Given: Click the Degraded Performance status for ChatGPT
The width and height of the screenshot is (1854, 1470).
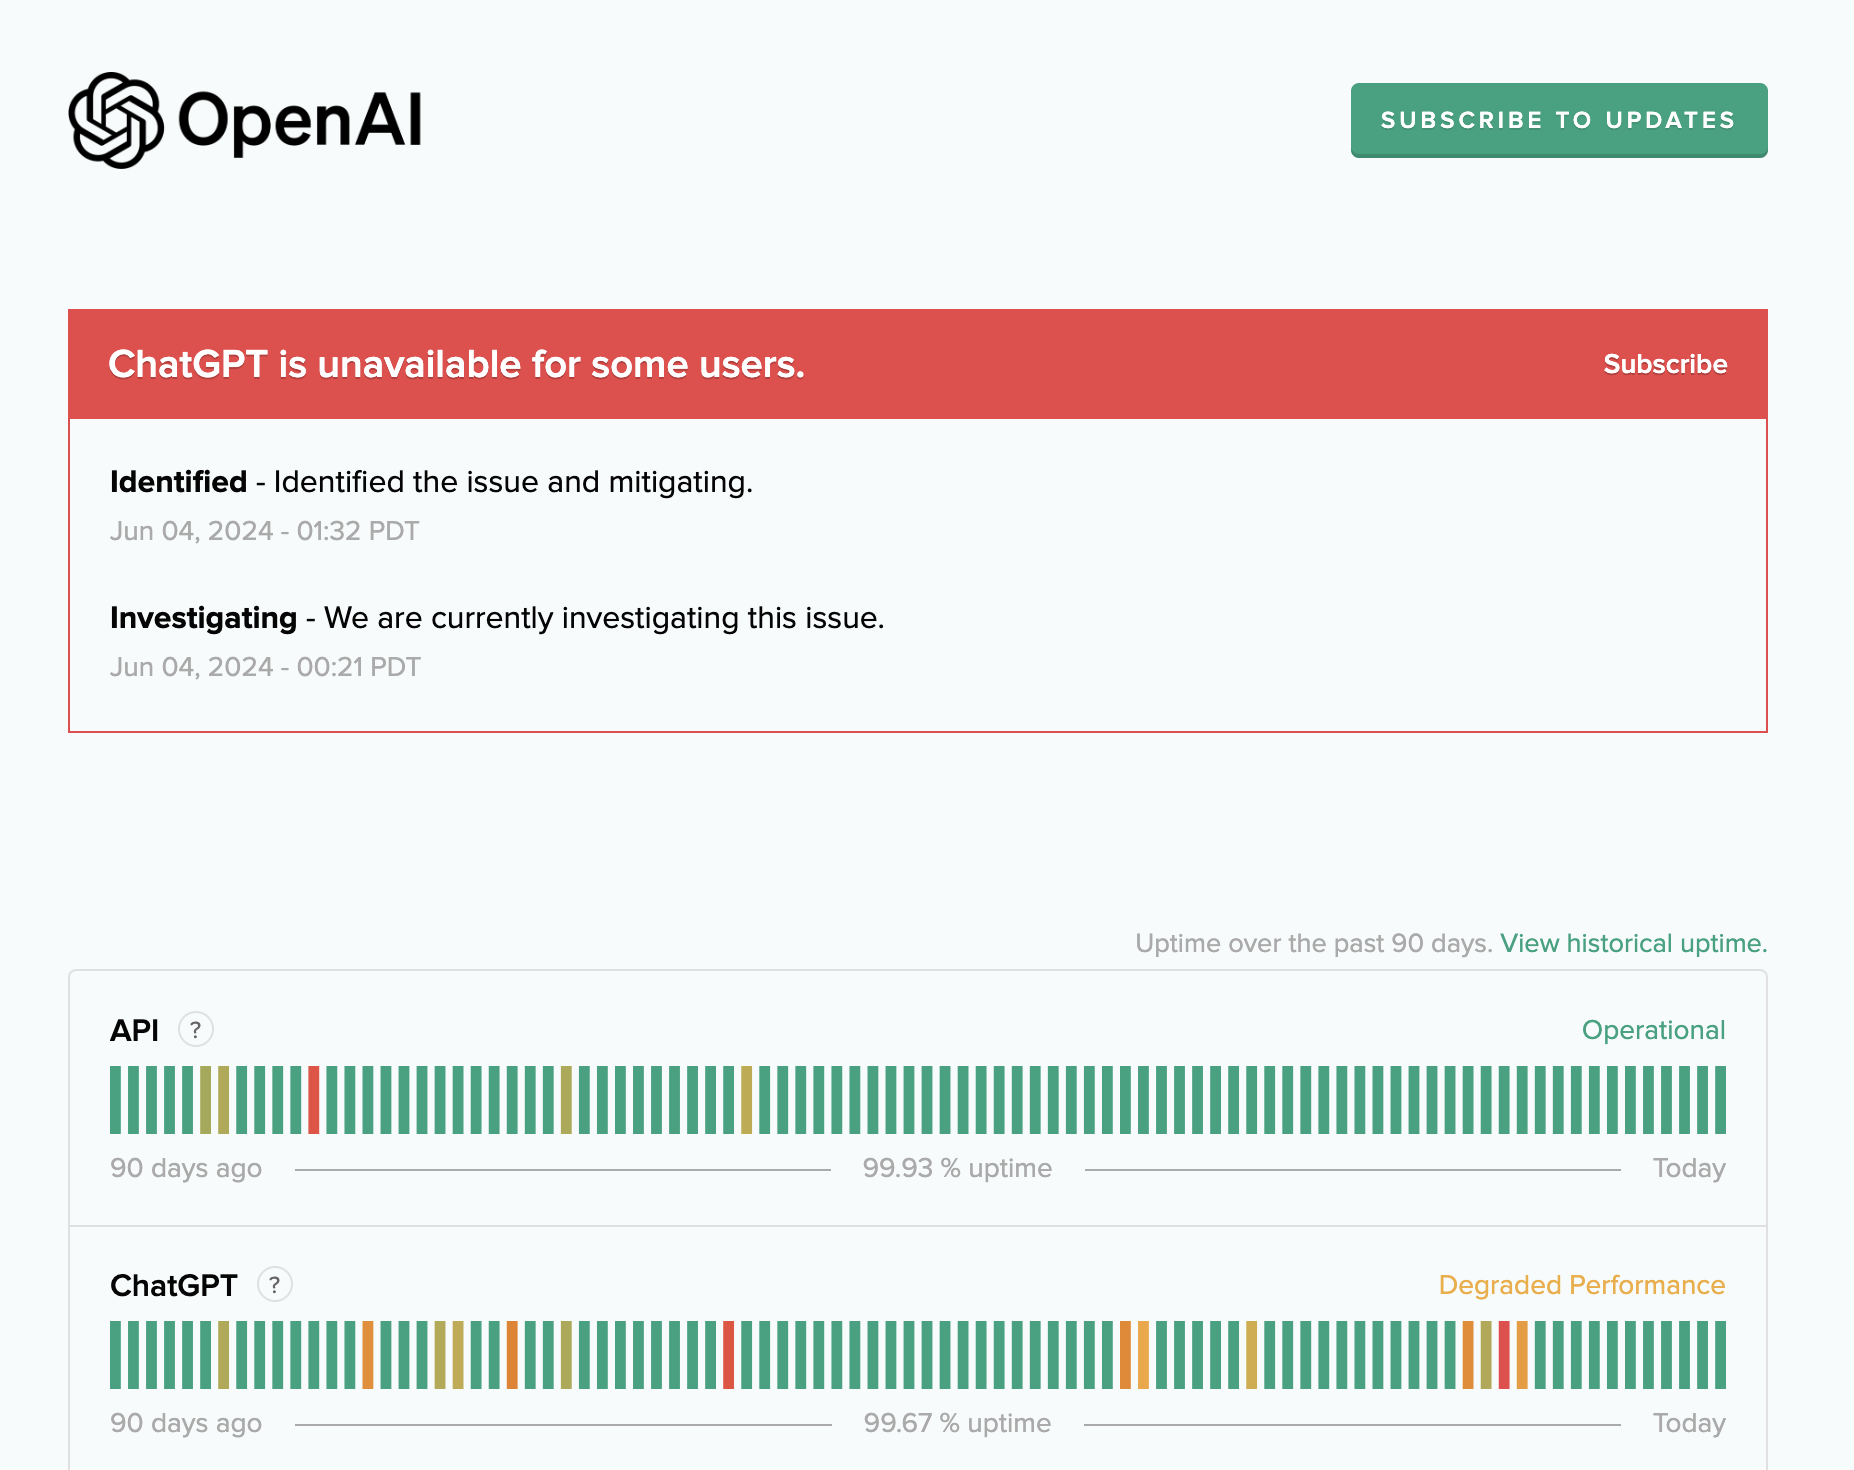Looking at the screenshot, I should pos(1582,1285).
